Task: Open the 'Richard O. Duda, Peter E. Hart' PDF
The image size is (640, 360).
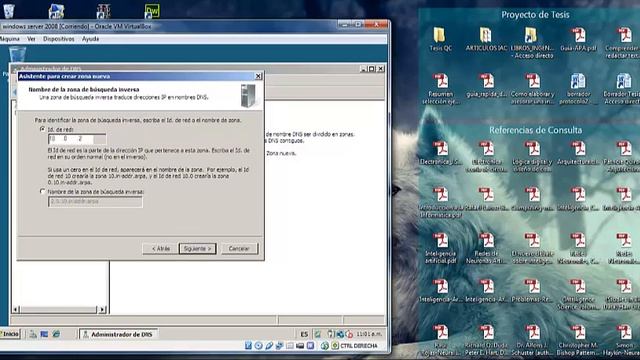Action: coord(487,340)
